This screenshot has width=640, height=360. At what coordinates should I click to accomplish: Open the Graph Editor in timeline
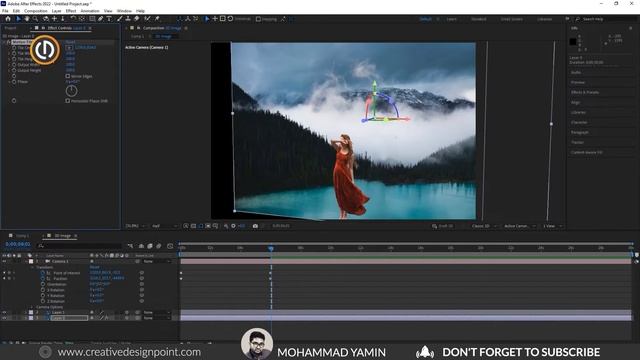click(x=170, y=246)
